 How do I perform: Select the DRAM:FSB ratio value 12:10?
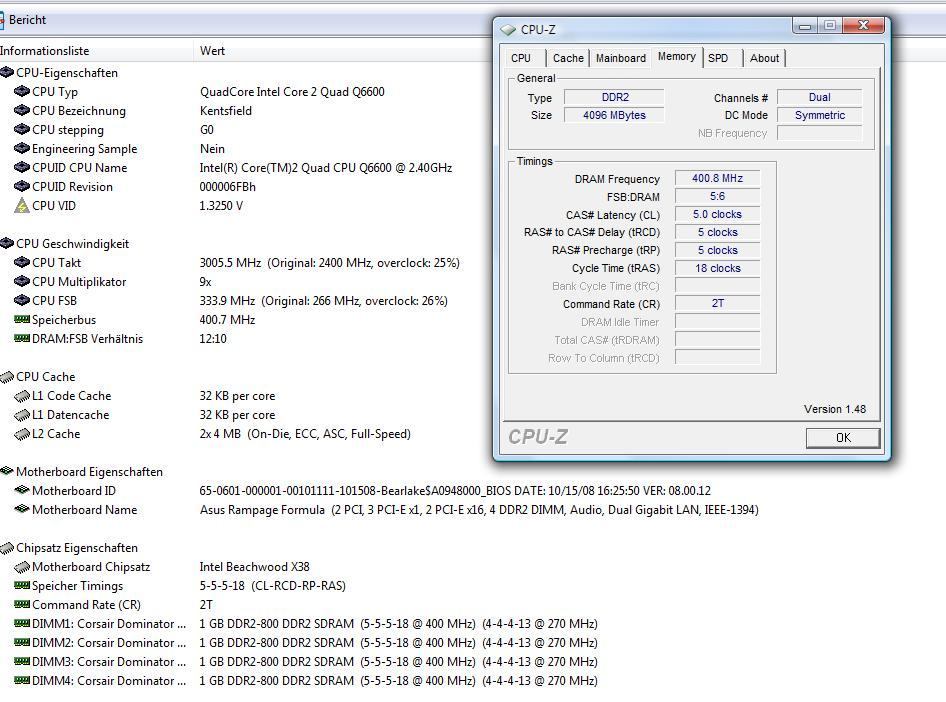click(213, 338)
